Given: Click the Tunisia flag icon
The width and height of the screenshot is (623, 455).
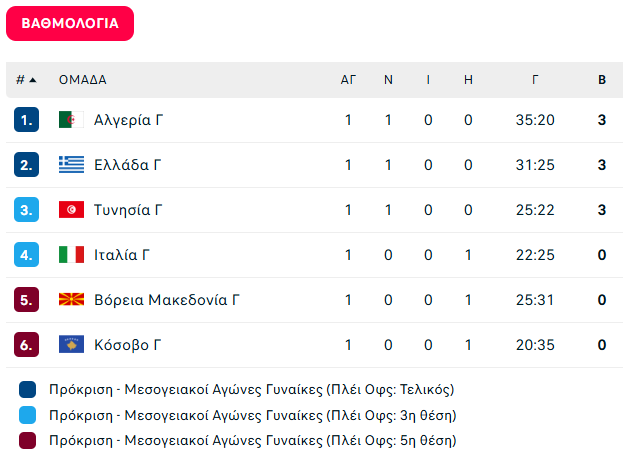Looking at the screenshot, I should (x=72, y=209).
